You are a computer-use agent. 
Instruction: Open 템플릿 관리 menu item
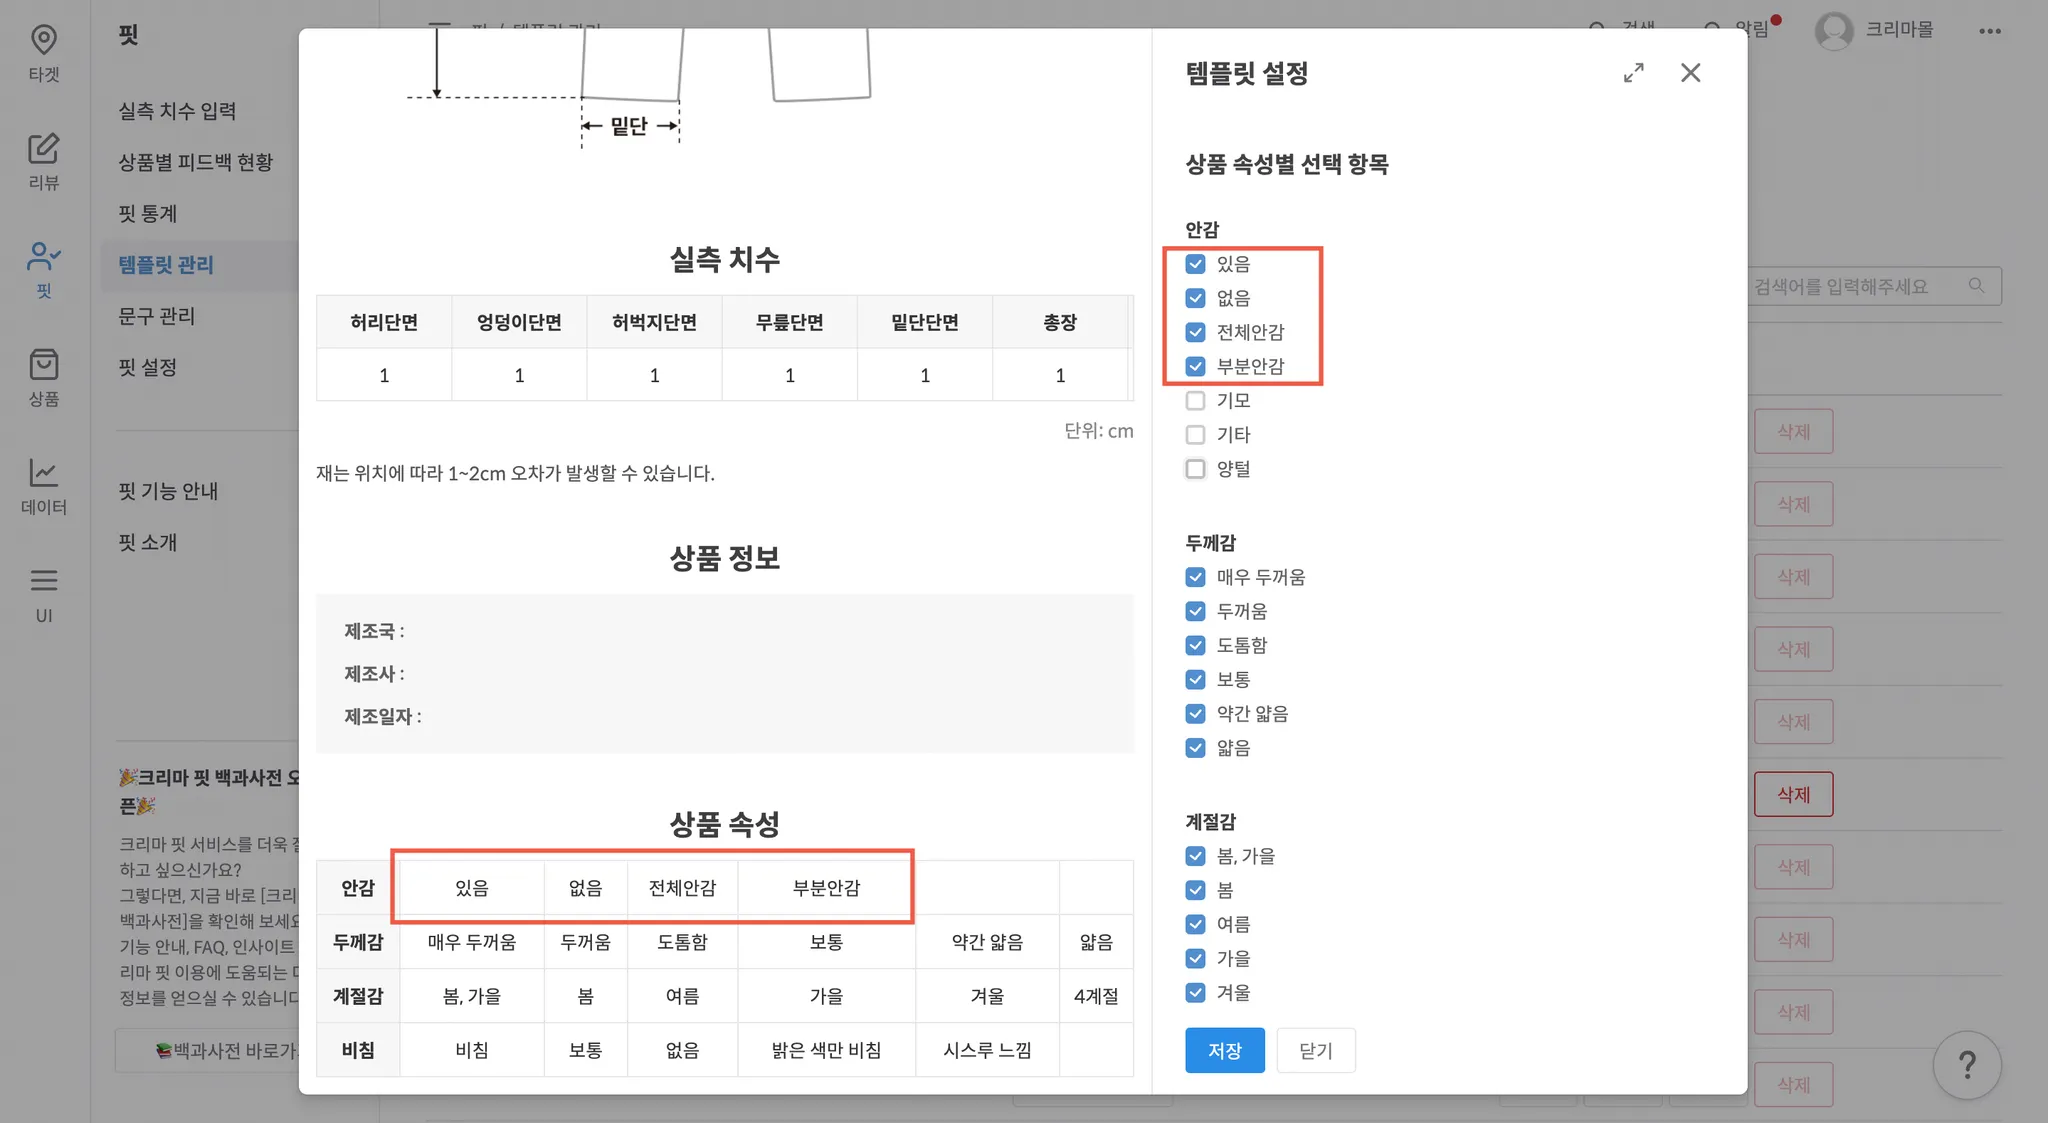(x=166, y=265)
